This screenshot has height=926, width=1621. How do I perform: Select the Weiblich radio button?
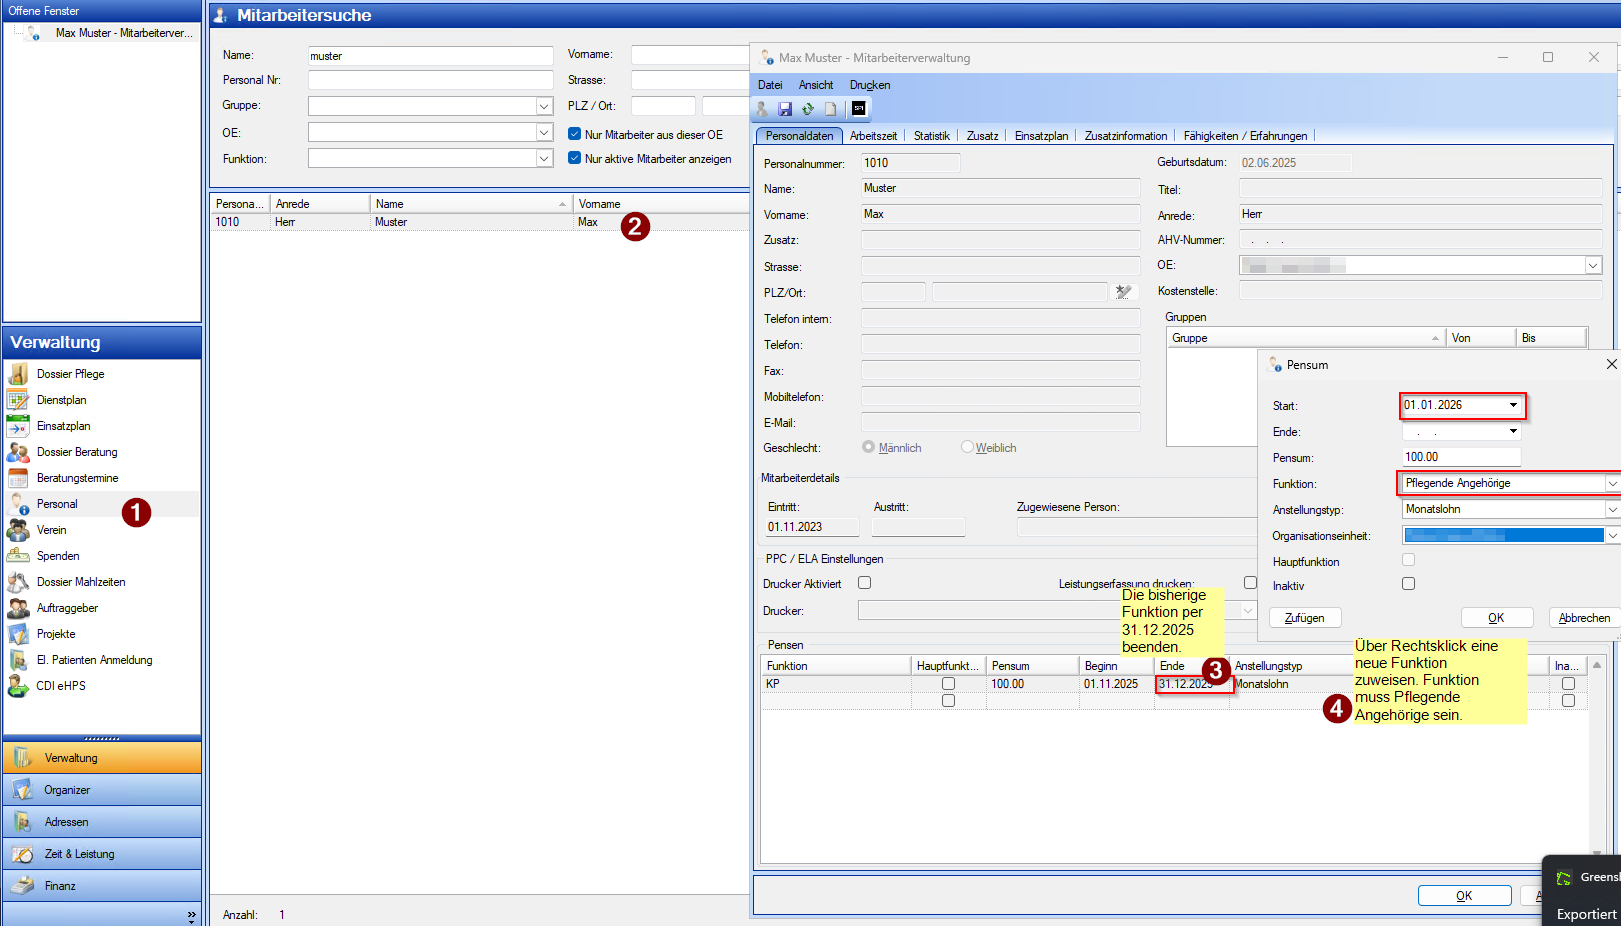pyautogui.click(x=967, y=447)
